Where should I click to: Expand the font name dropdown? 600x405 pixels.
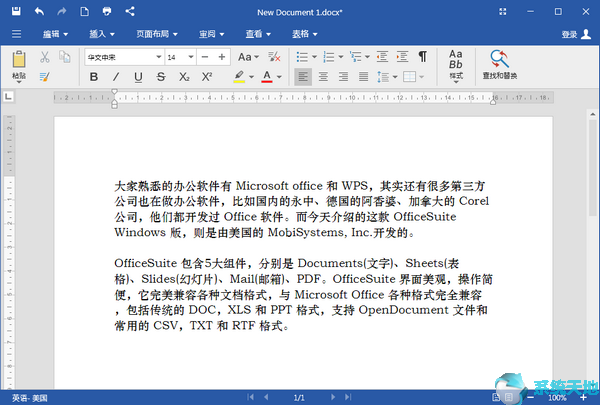click(x=158, y=57)
